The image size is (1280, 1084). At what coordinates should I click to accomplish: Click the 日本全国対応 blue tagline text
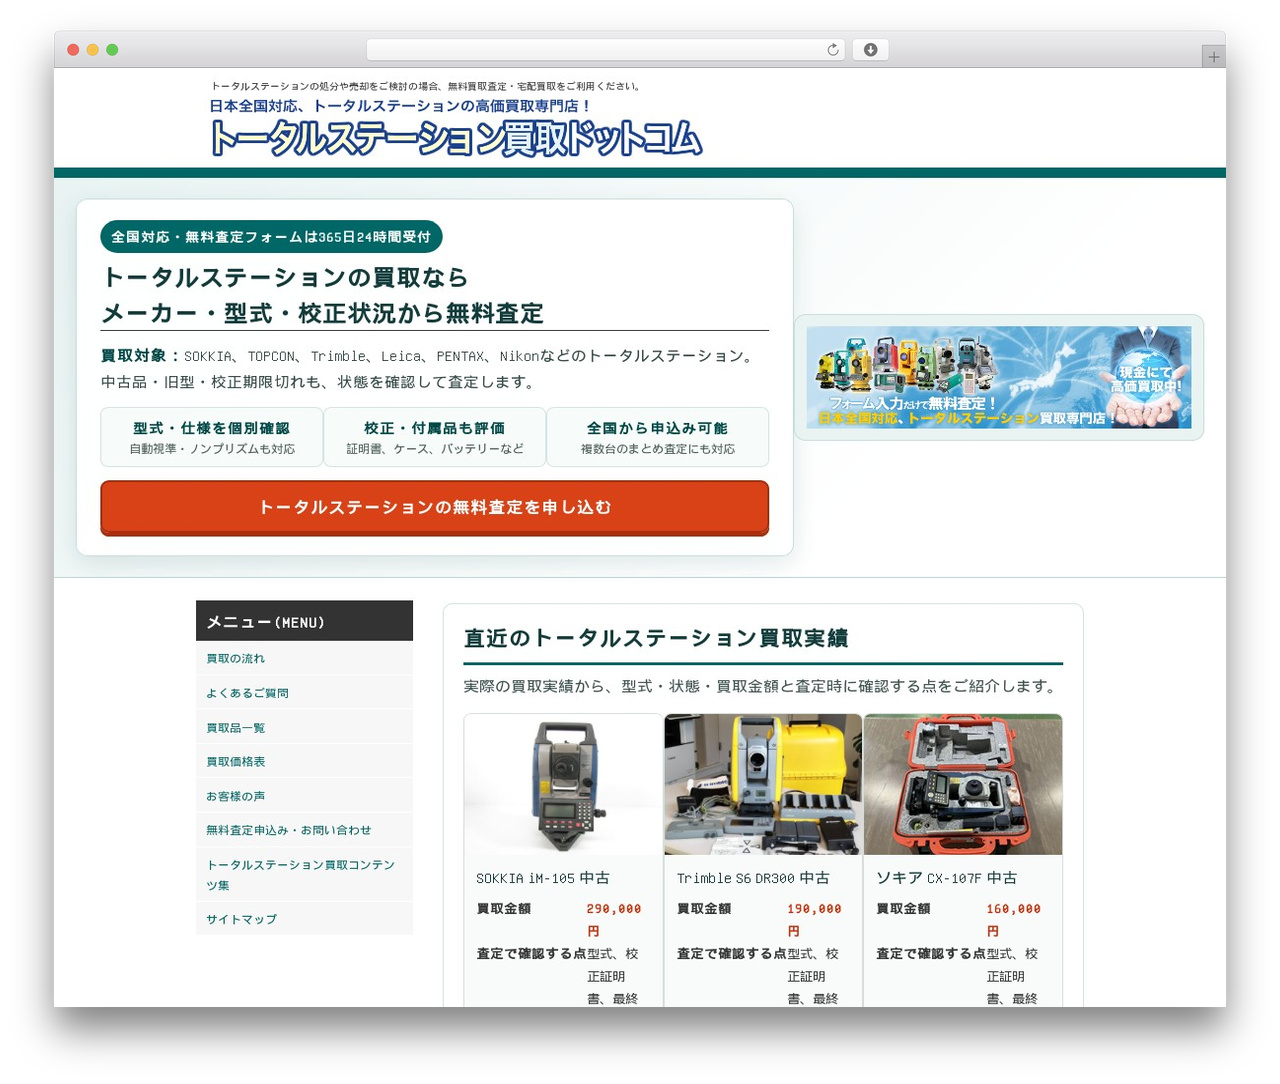[x=400, y=106]
